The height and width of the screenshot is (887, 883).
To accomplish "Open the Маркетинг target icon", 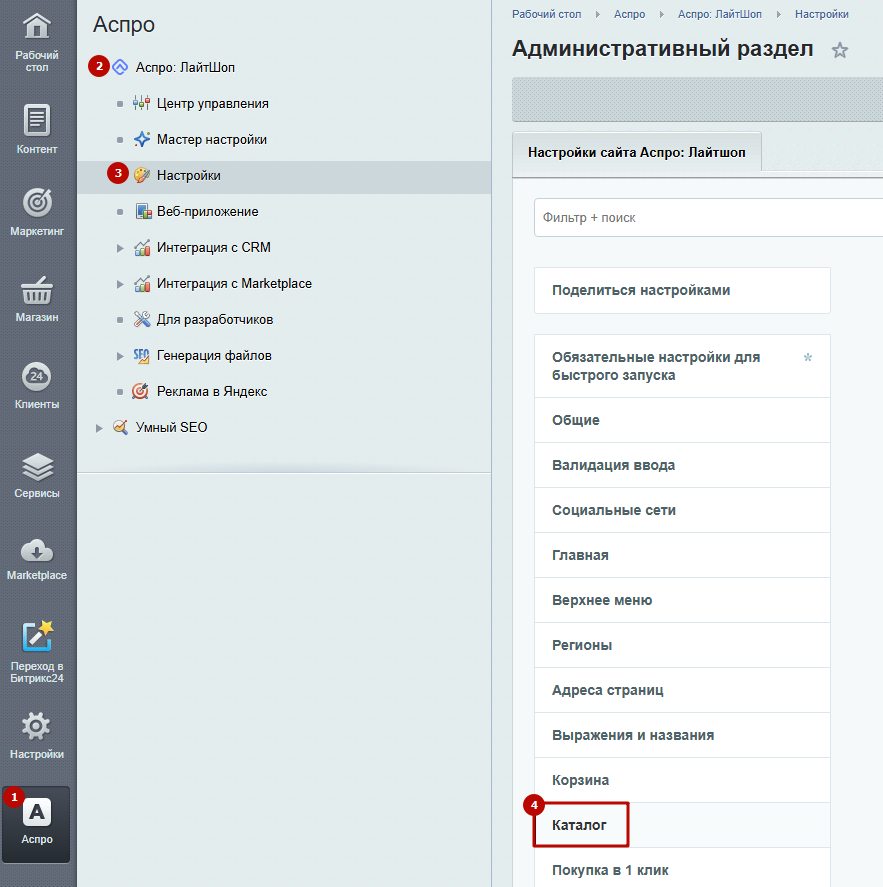I will pos(37,203).
